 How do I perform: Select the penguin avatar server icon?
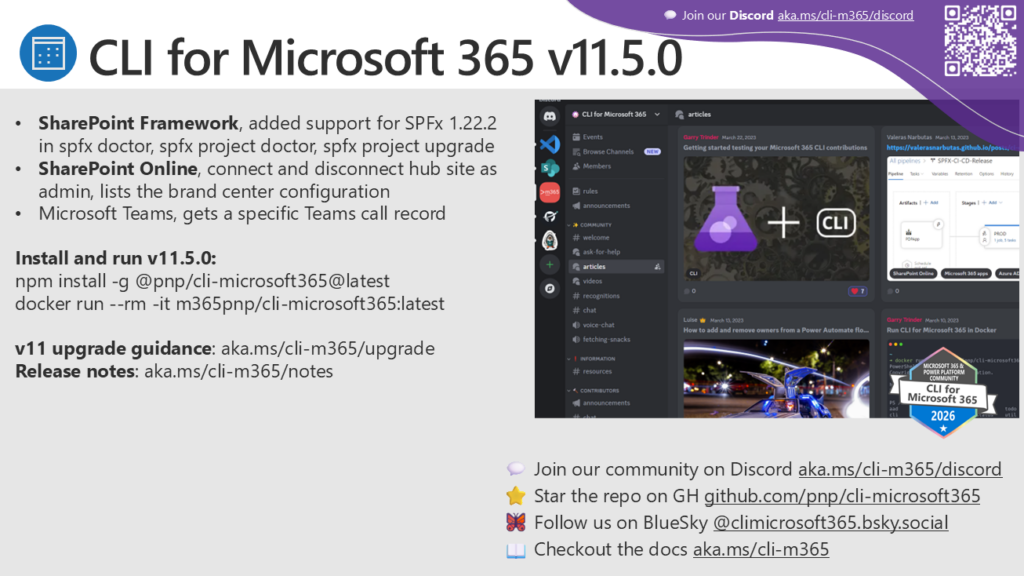pyautogui.click(x=550, y=240)
